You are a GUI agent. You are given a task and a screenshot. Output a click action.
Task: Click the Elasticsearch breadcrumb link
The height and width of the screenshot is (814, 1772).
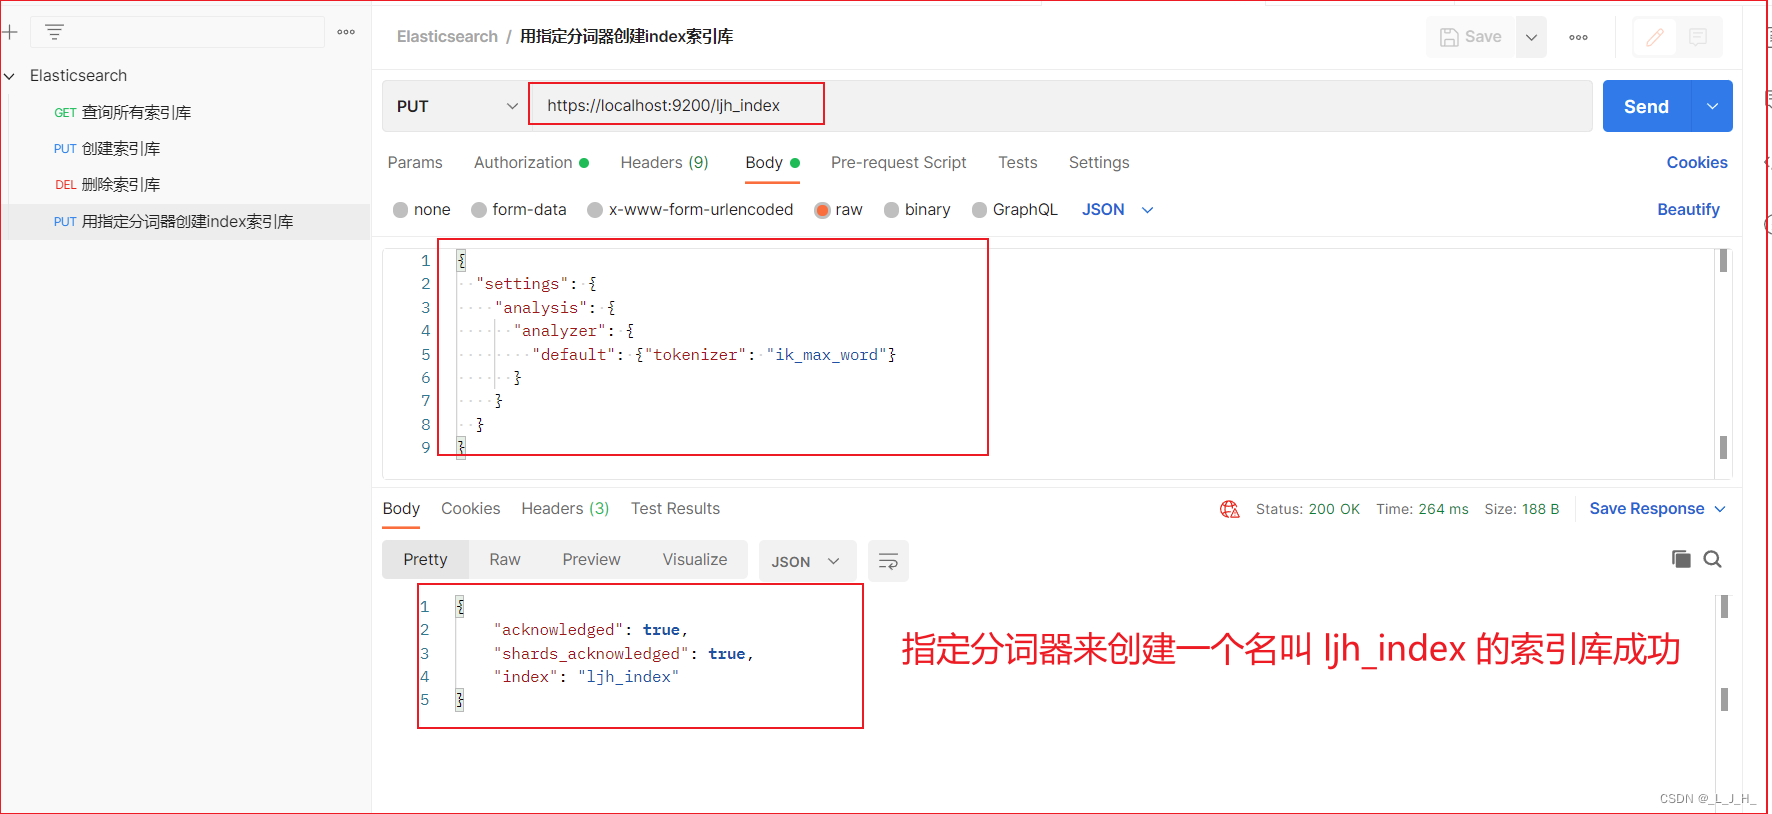447,37
